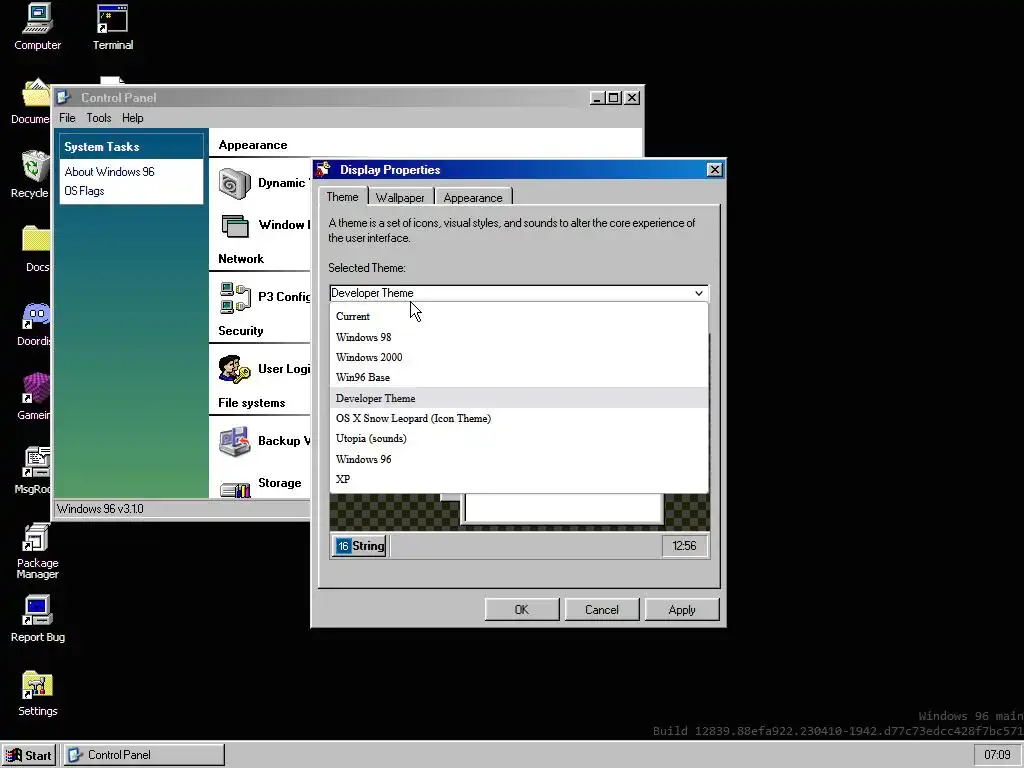Screen dimensions: 1024x768
Task: Choose Utopia (sounds) theme option
Action: coord(519,438)
